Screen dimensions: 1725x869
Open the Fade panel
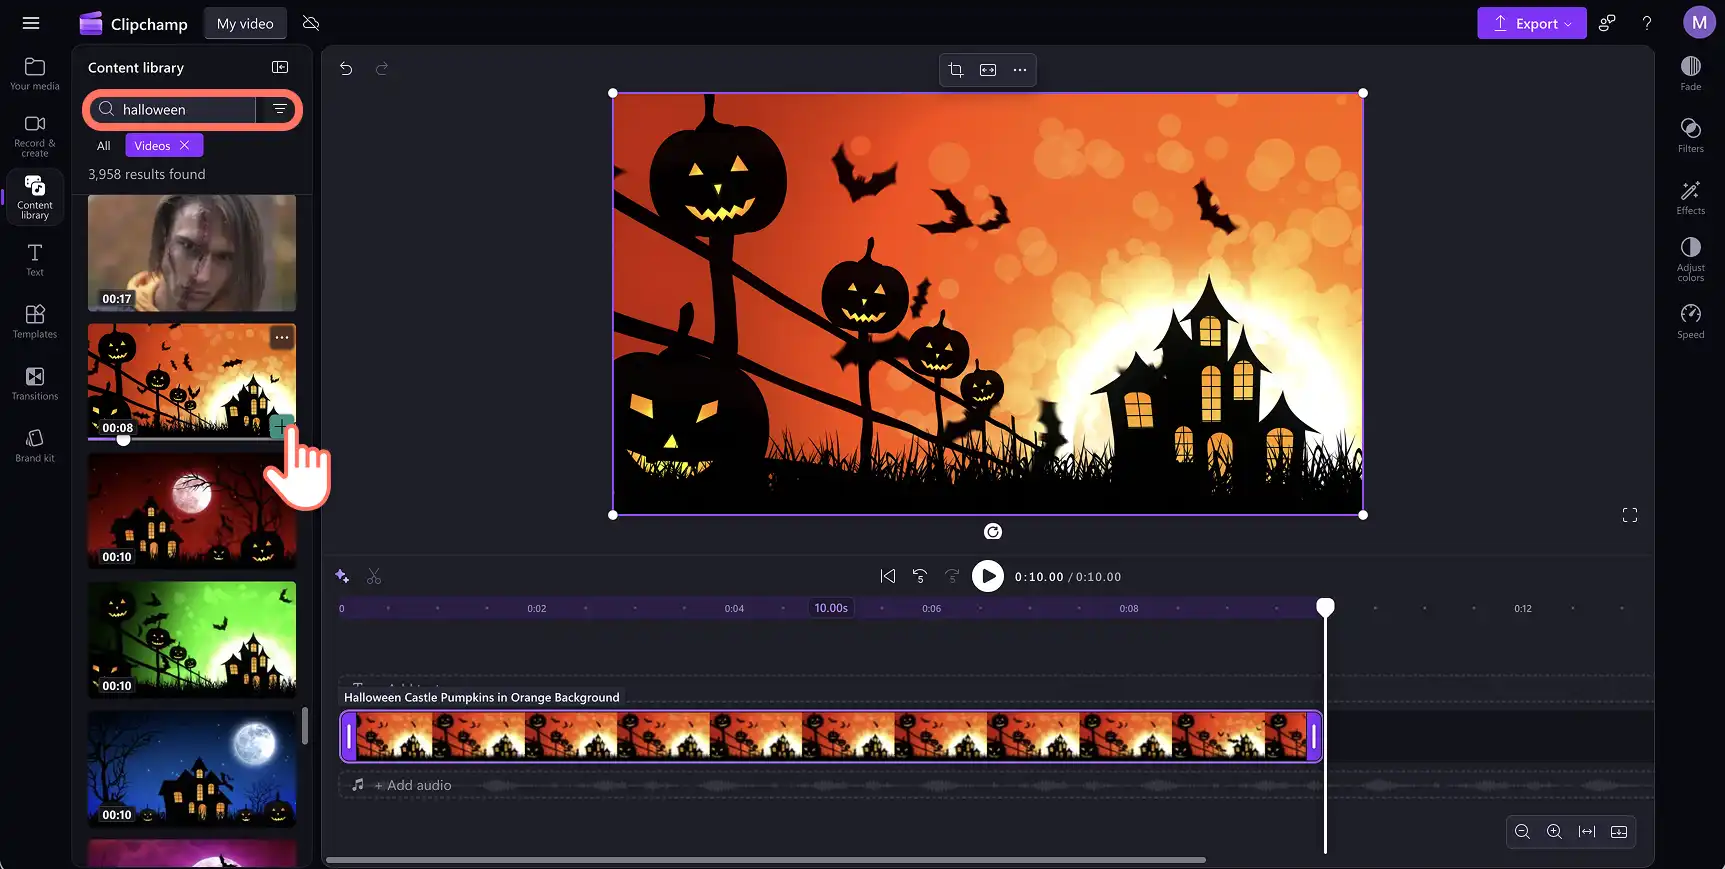tap(1690, 73)
